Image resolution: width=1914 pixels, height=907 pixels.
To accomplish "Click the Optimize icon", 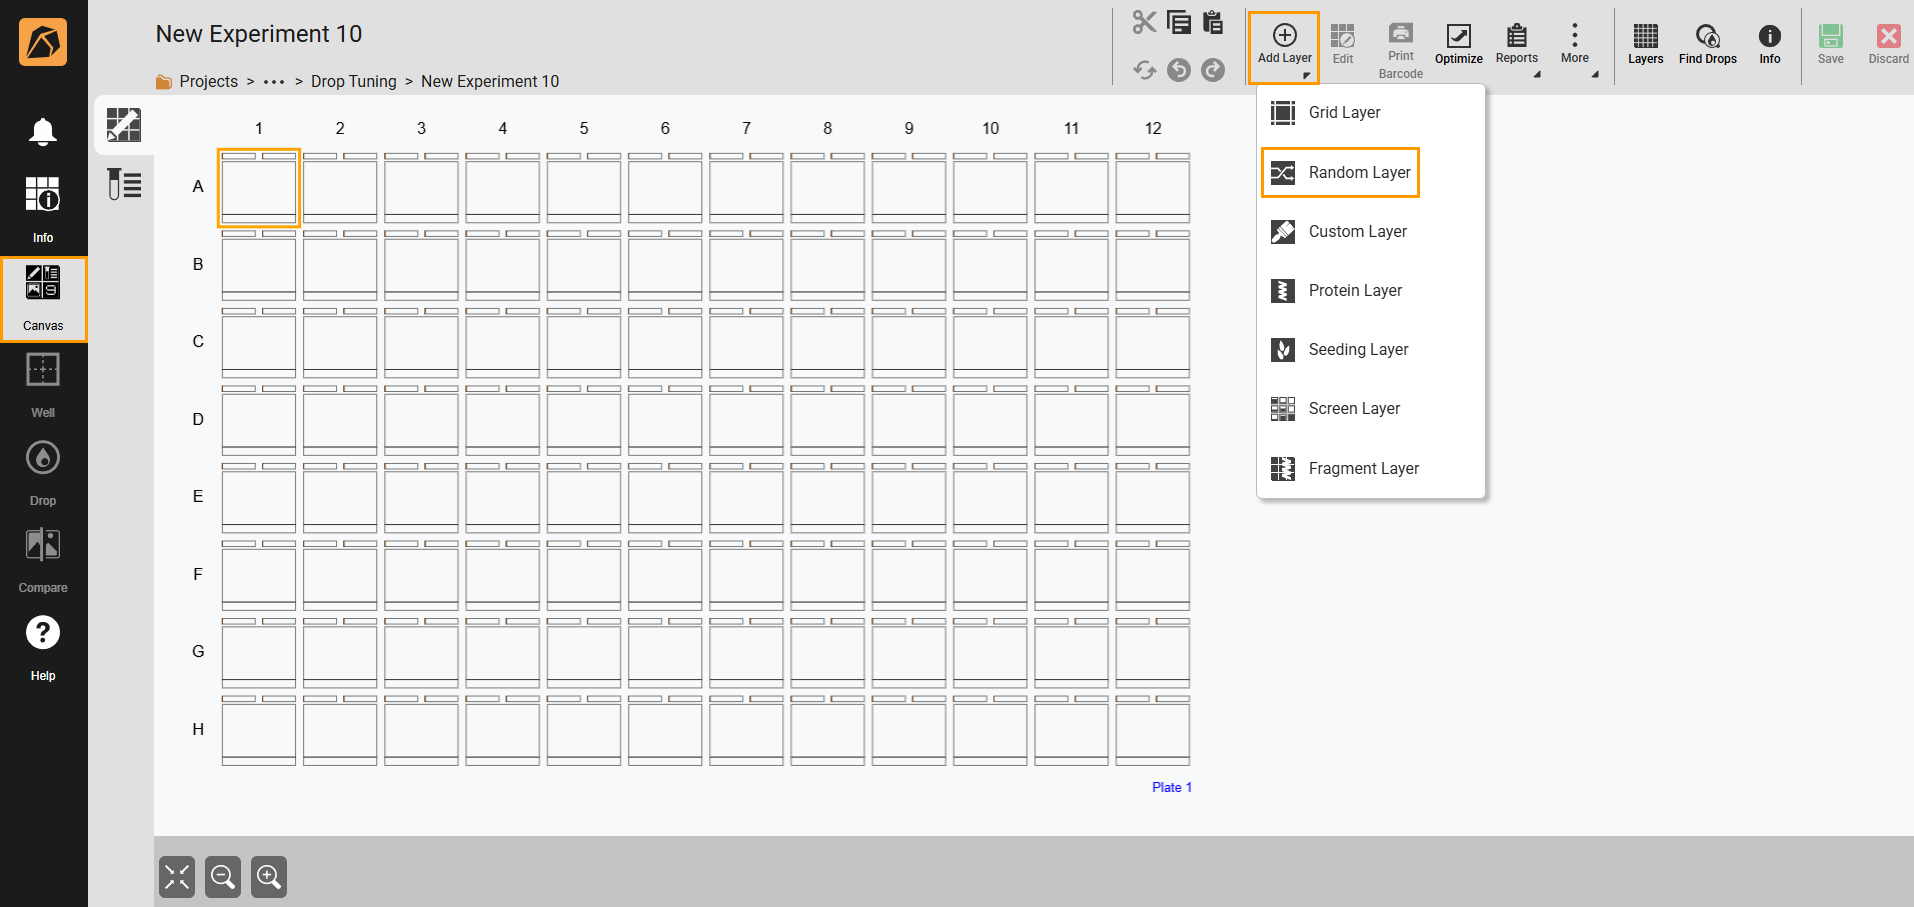I will pos(1458,43).
